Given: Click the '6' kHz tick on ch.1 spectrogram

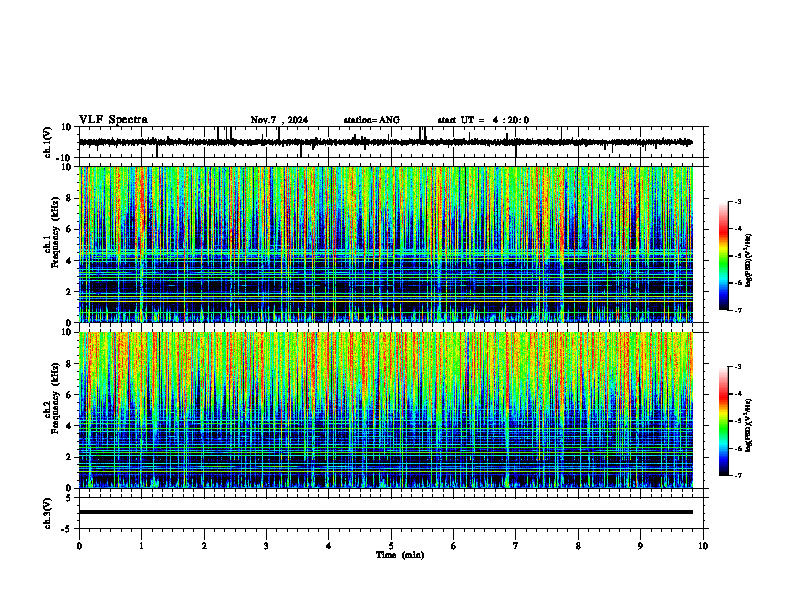Looking at the screenshot, I should [x=70, y=230].
